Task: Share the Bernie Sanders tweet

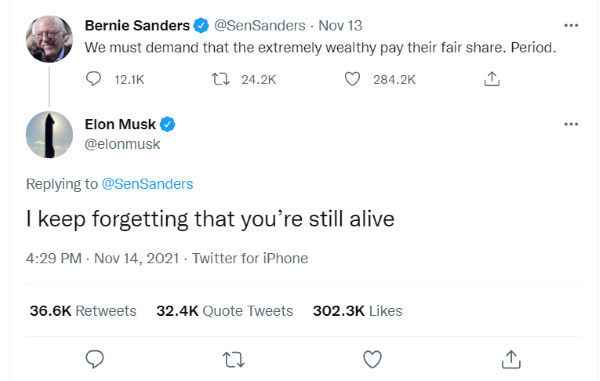Action: pos(492,79)
